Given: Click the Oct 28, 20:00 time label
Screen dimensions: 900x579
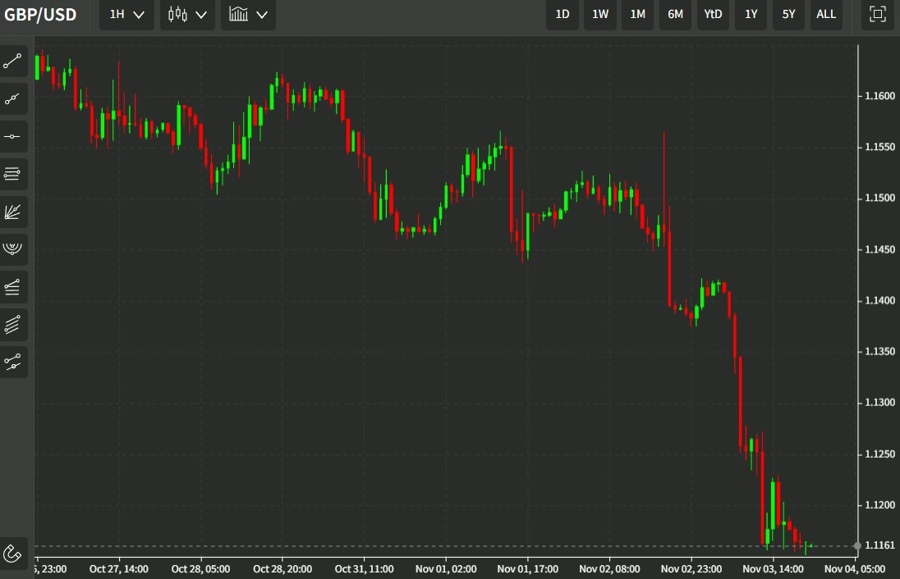Looking at the screenshot, I should pos(282,569).
